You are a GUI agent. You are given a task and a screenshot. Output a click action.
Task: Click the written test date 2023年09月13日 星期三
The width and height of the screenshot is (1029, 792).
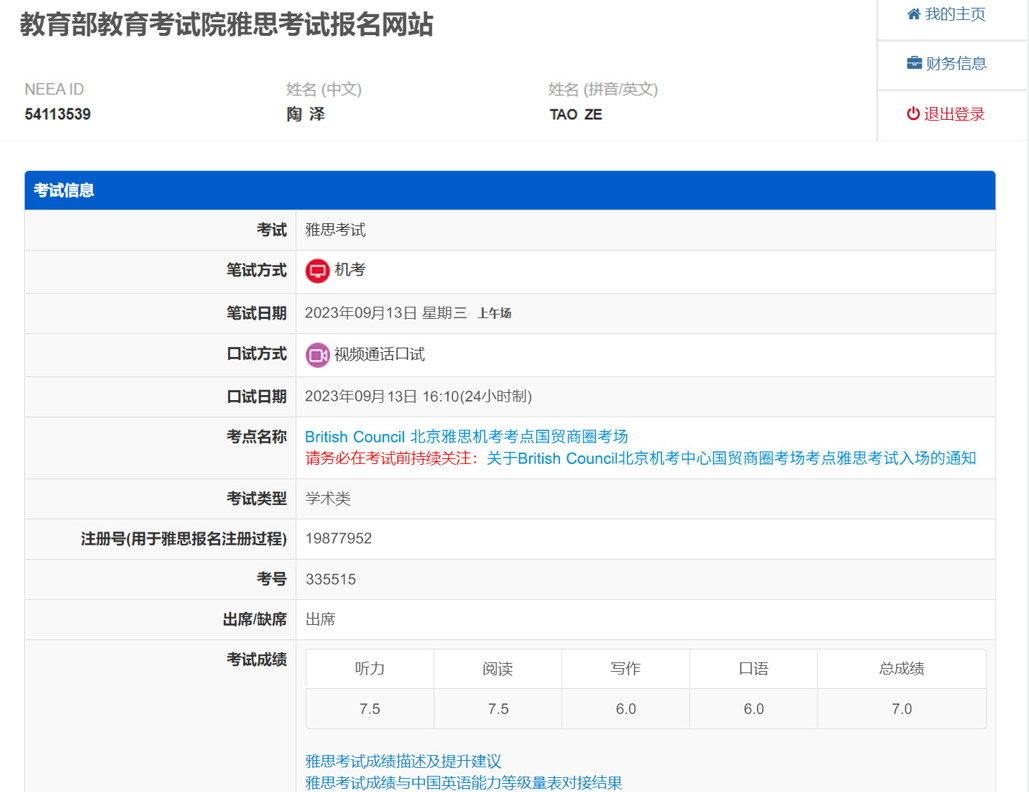pyautogui.click(x=386, y=313)
